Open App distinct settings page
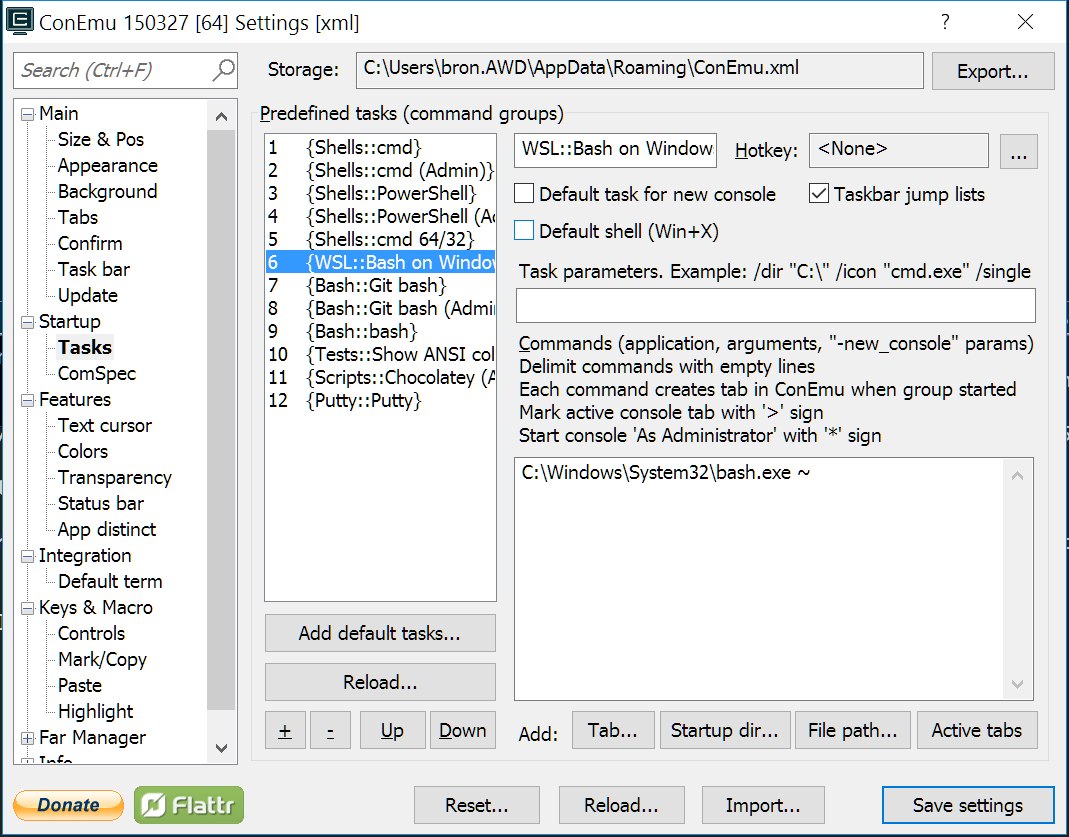The width and height of the screenshot is (1069, 837). 107,530
